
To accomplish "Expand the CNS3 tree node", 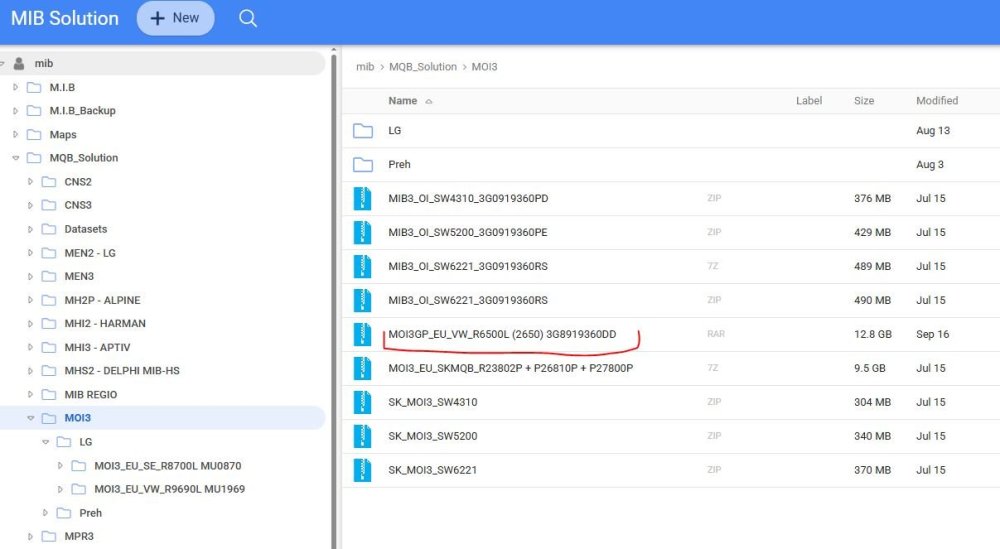I will coord(30,205).
